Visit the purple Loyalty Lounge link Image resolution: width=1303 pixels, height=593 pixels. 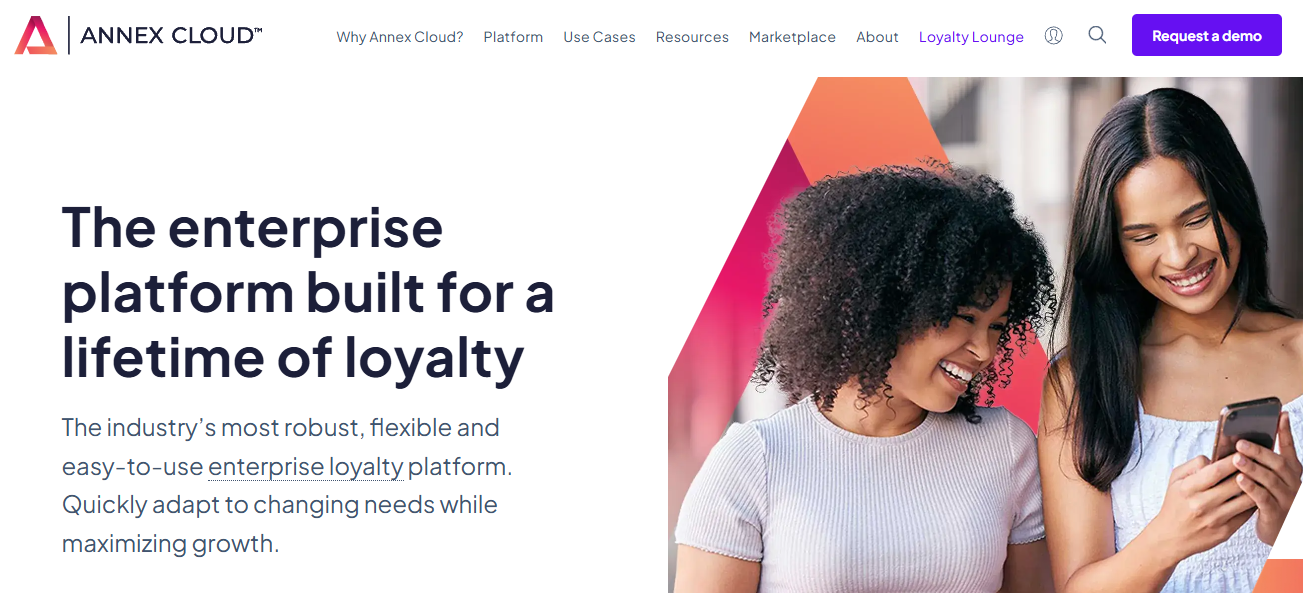(971, 37)
